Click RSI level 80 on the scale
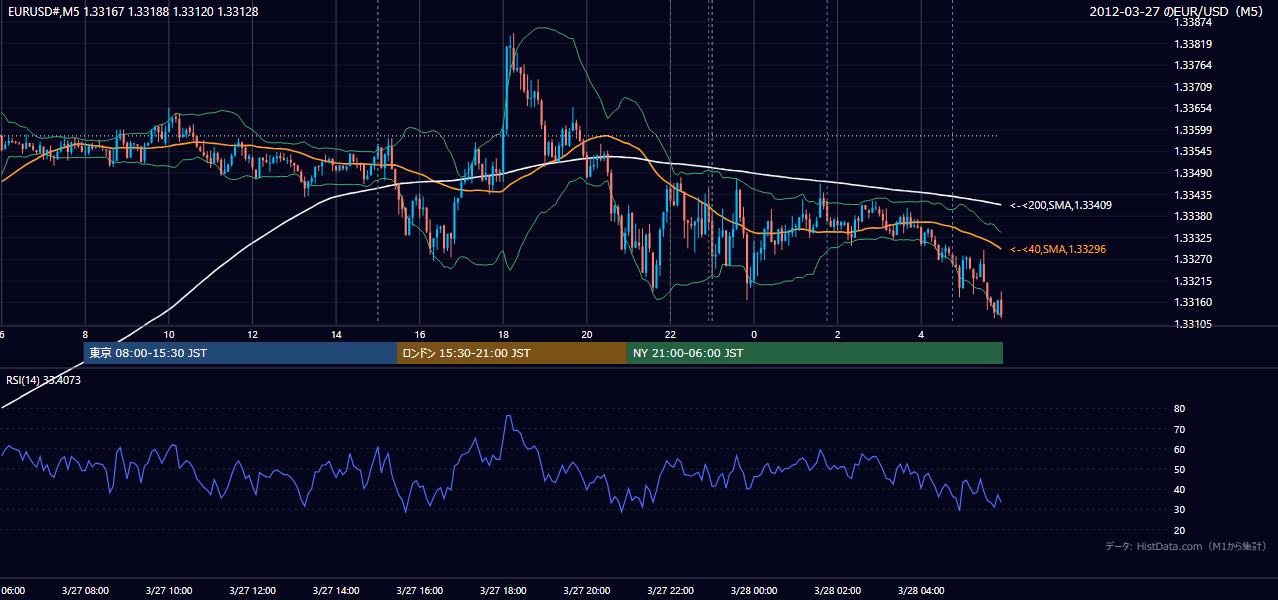Viewport: 1278px width, 600px height. point(1179,409)
